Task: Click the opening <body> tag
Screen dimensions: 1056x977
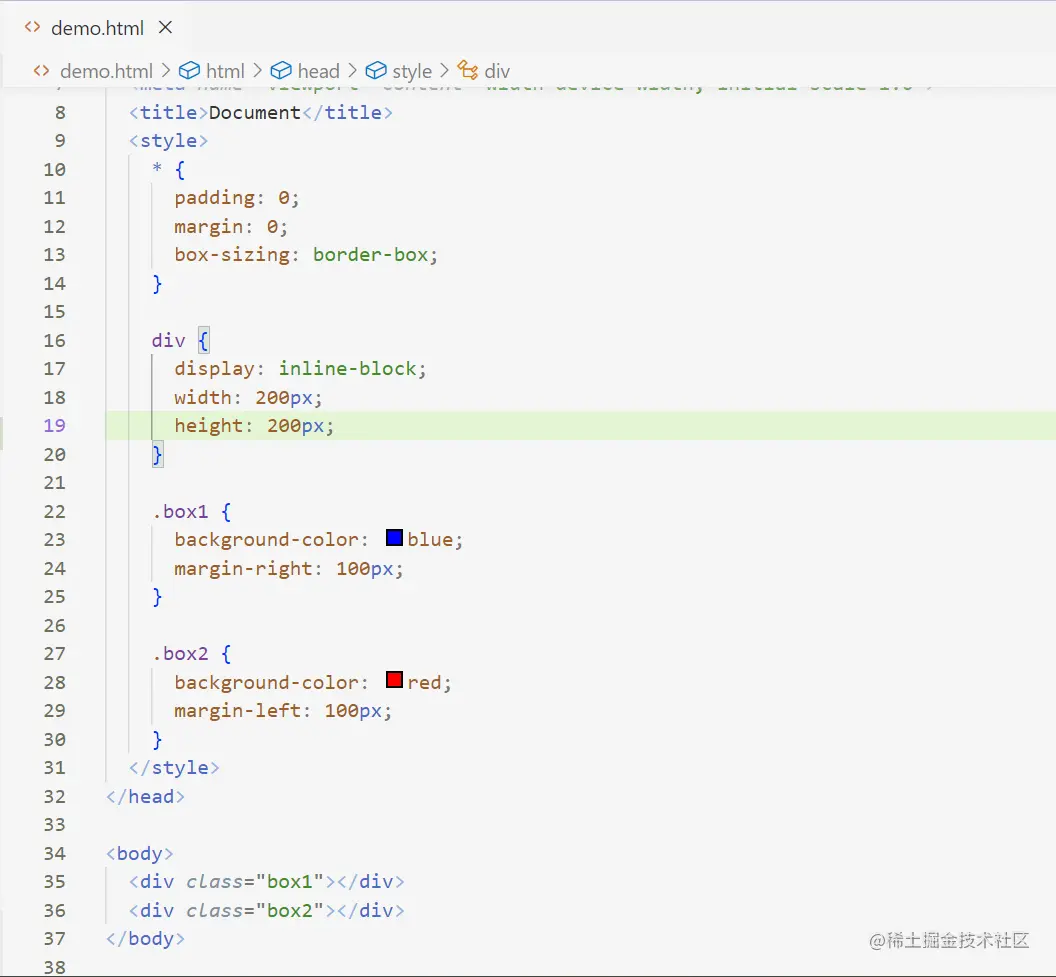Action: pos(139,853)
